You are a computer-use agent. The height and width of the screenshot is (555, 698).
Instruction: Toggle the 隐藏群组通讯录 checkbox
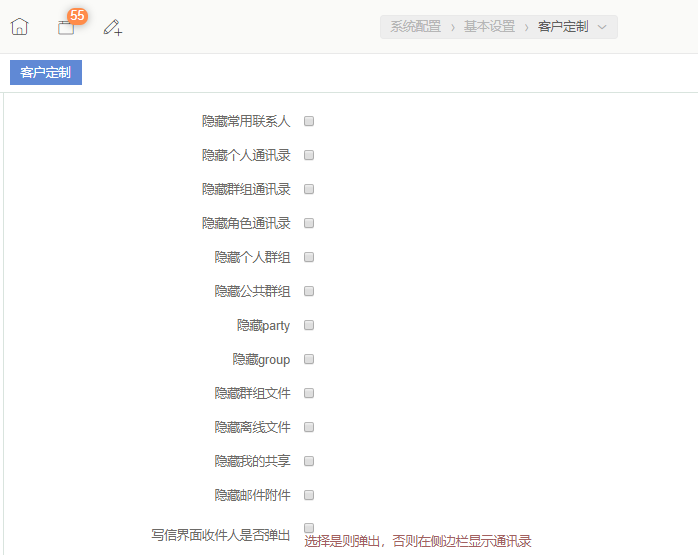pyautogui.click(x=309, y=189)
